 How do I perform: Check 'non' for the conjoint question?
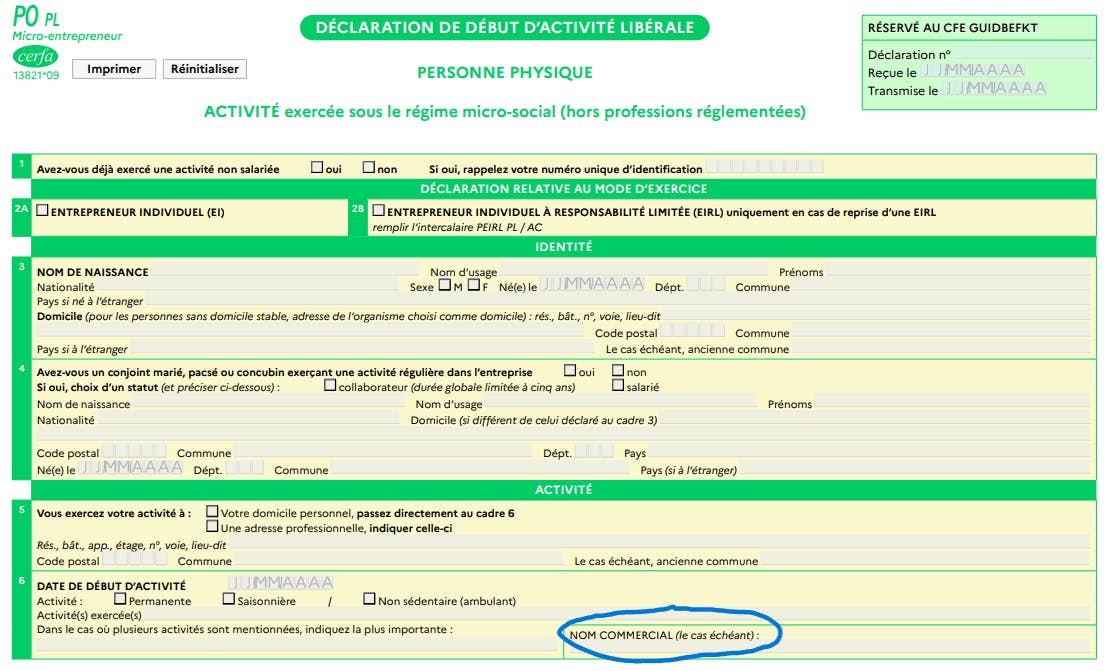click(x=617, y=371)
